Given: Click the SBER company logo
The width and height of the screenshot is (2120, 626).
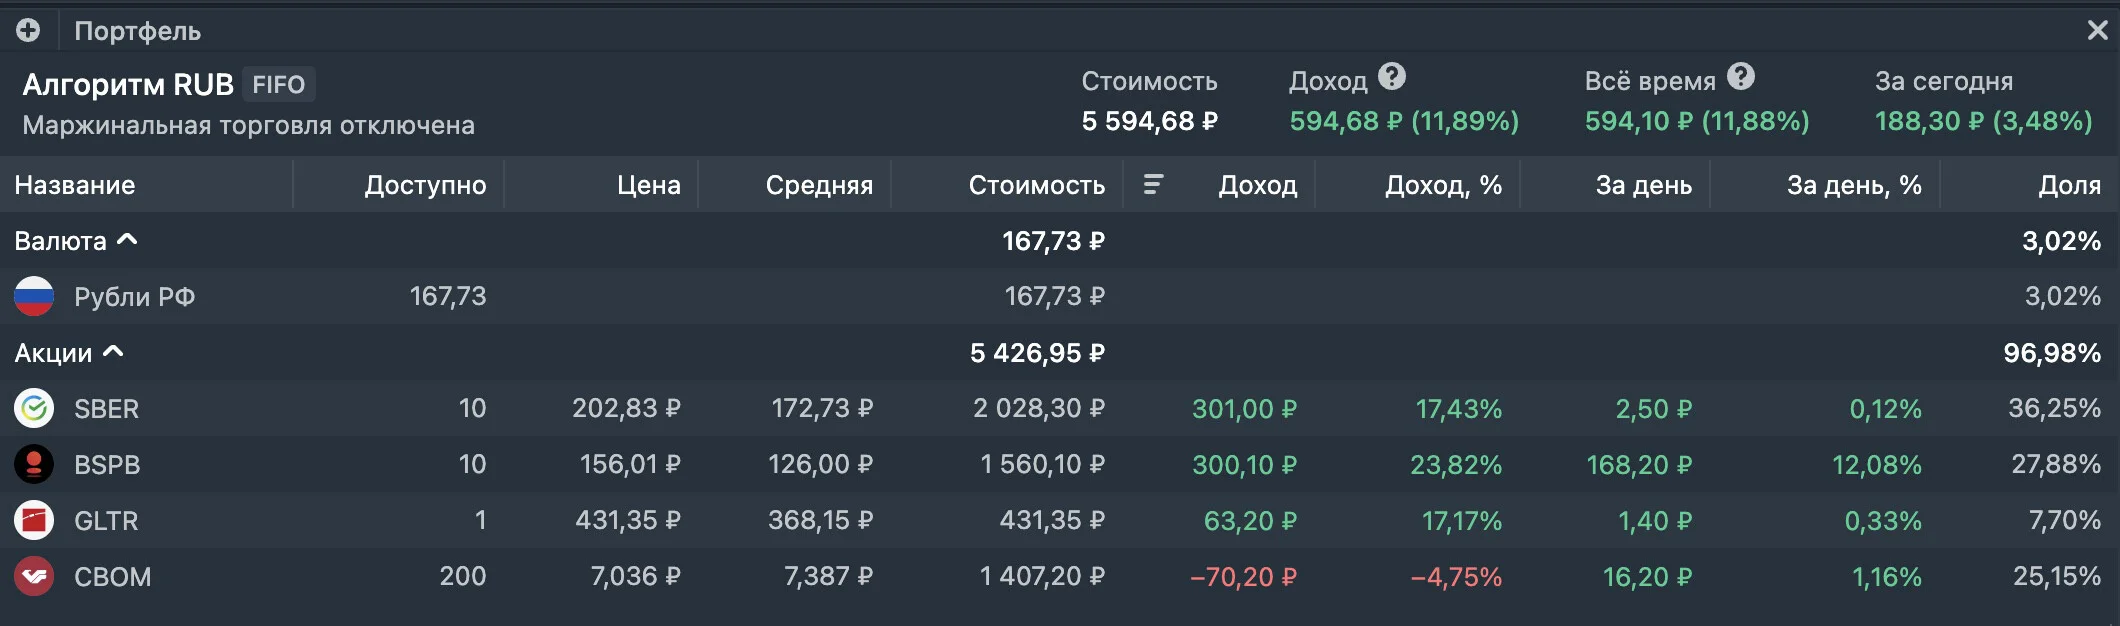Looking at the screenshot, I should [34, 408].
